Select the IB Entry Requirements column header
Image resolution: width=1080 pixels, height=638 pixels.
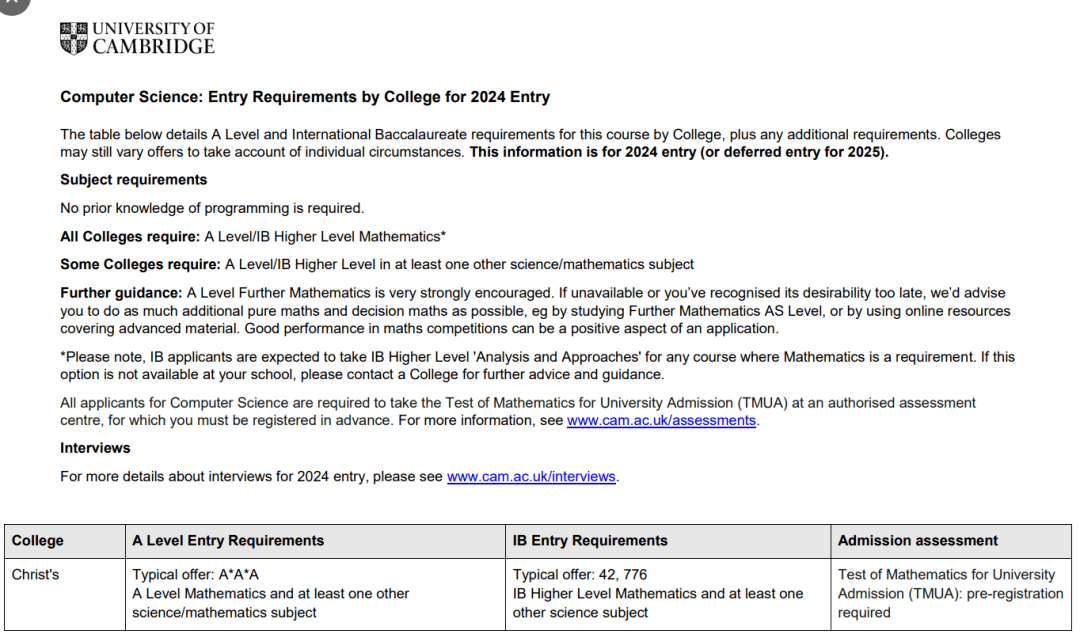coord(668,541)
